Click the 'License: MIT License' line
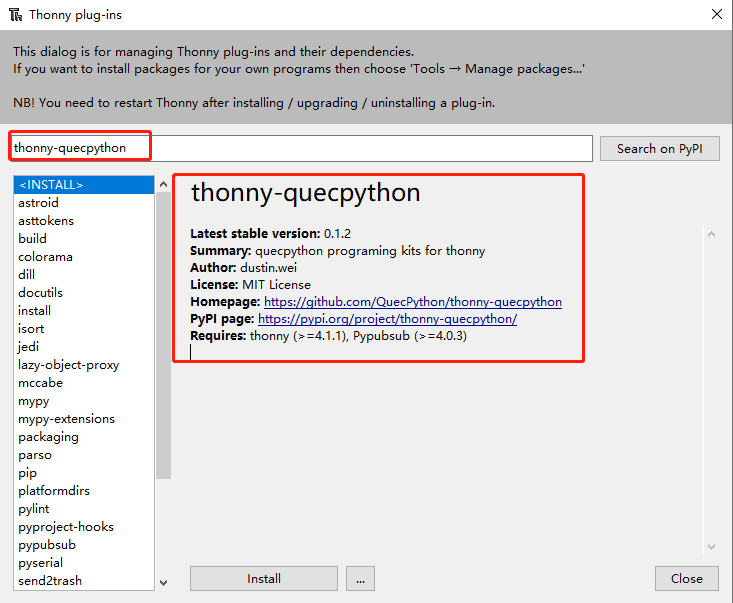 (x=250, y=285)
